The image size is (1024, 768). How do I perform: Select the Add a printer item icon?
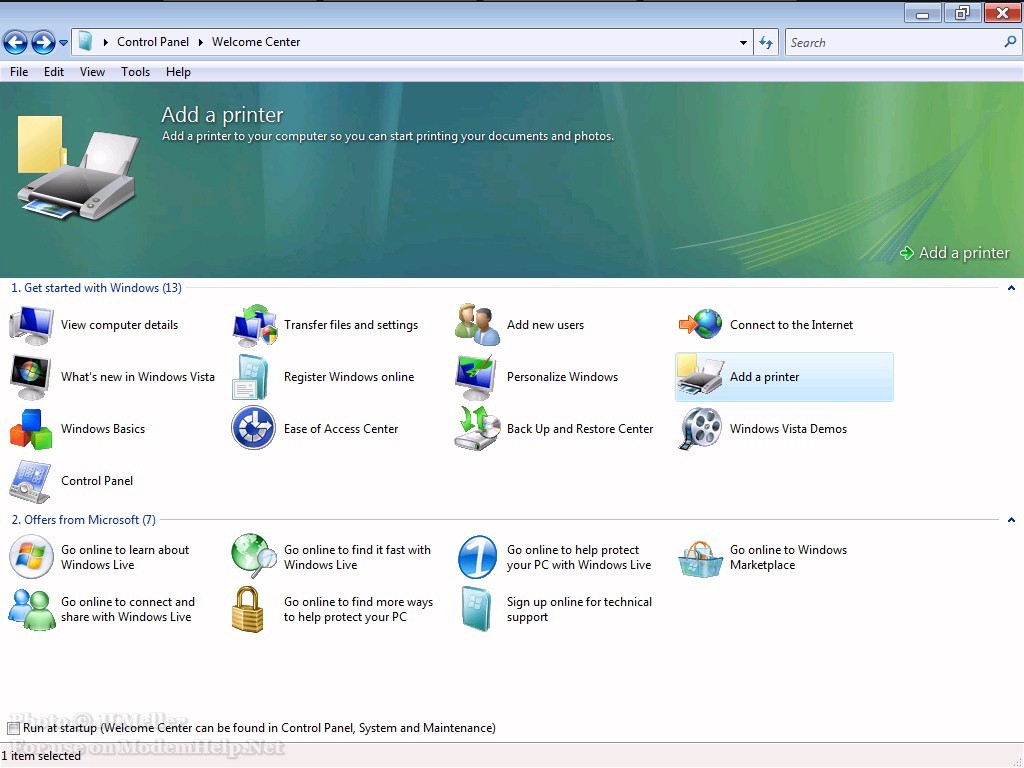tap(700, 376)
